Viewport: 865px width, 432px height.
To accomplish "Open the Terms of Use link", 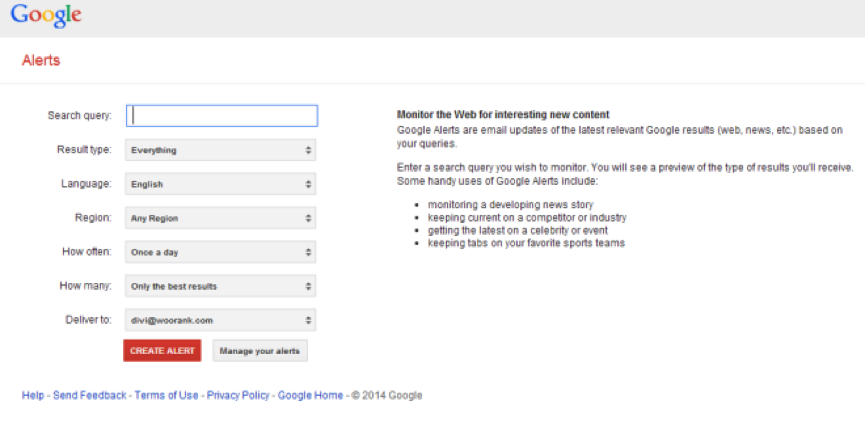I will 167,396.
